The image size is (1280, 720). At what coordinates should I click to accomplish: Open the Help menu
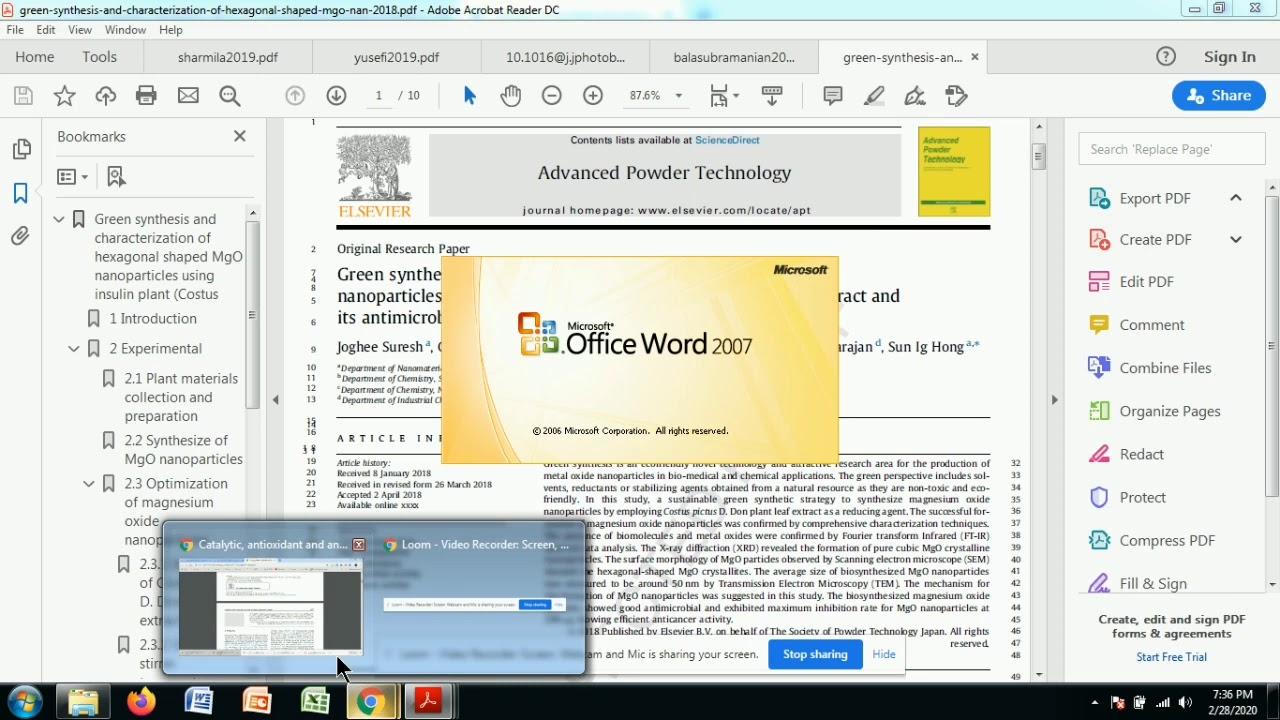(x=171, y=30)
